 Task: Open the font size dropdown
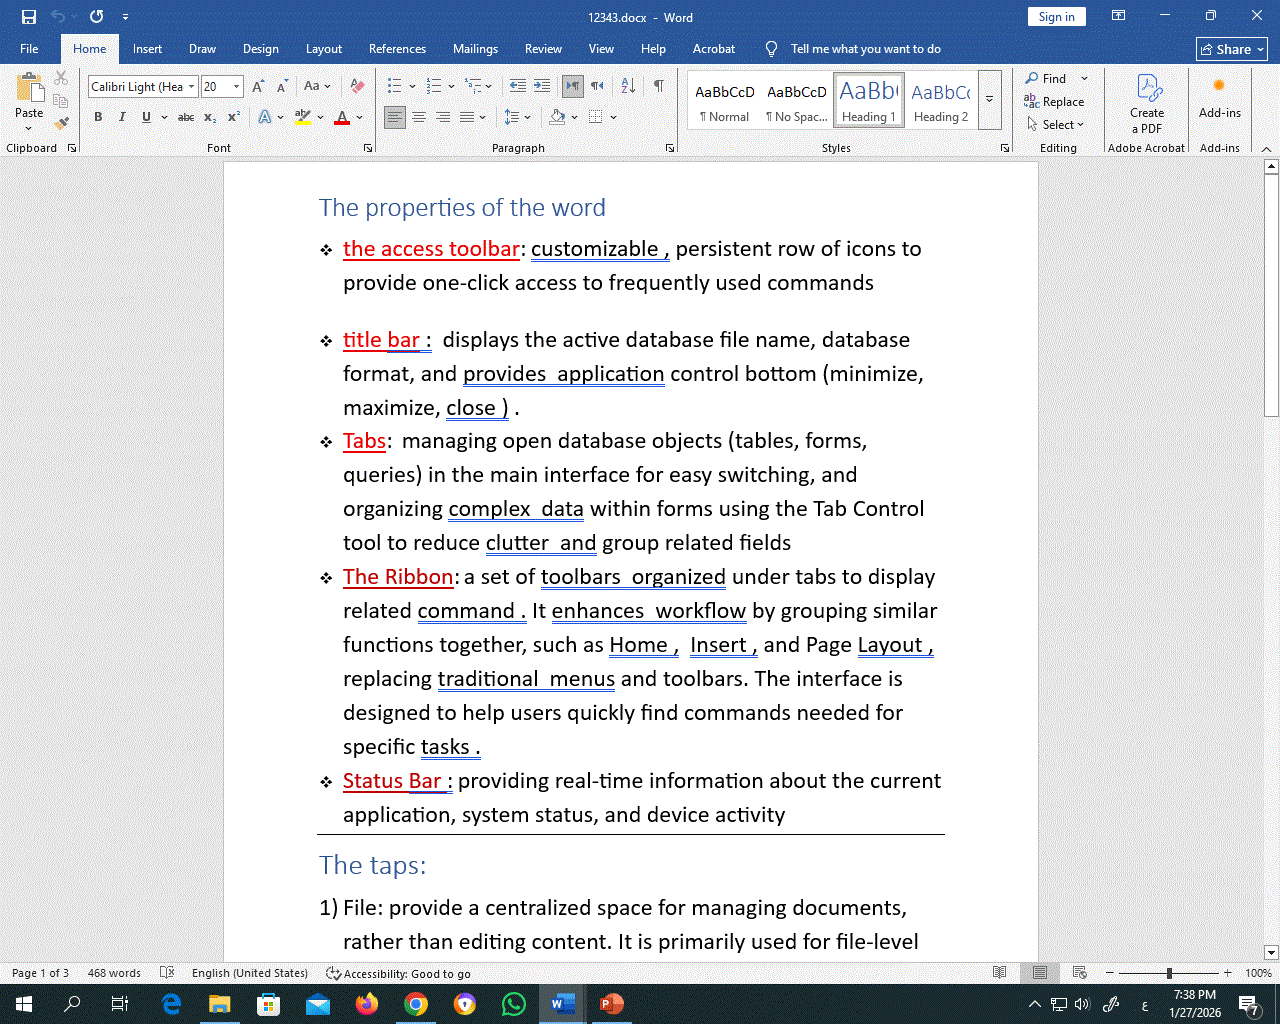pyautogui.click(x=237, y=87)
